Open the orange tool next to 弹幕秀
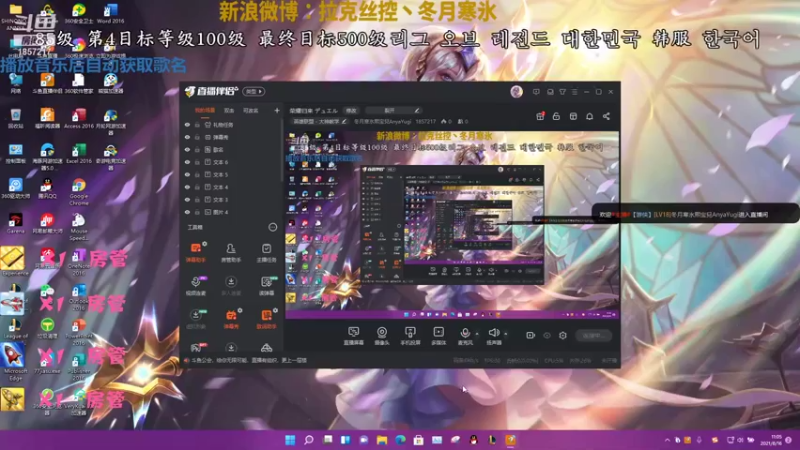The width and height of the screenshot is (800, 450). click(266, 318)
